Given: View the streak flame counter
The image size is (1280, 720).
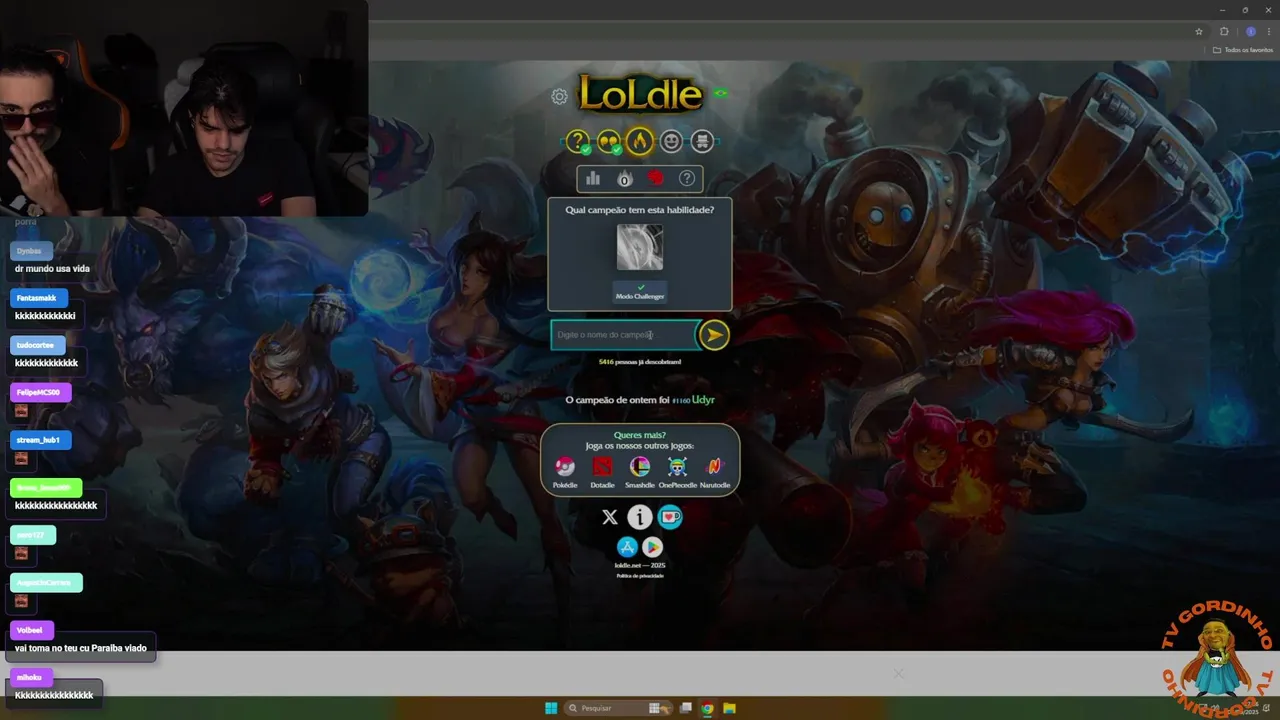Looking at the screenshot, I should [x=624, y=178].
